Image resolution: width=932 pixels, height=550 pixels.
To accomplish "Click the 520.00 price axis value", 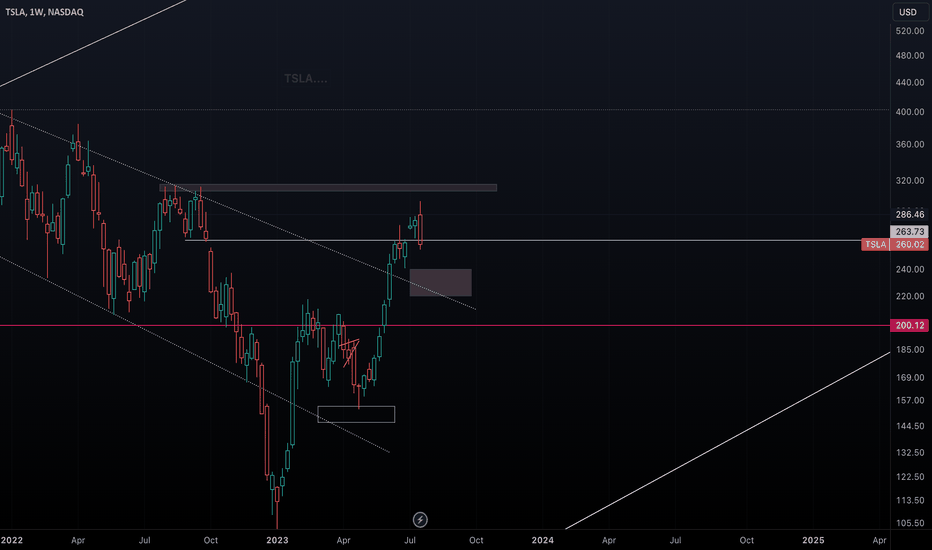I will tap(909, 31).
